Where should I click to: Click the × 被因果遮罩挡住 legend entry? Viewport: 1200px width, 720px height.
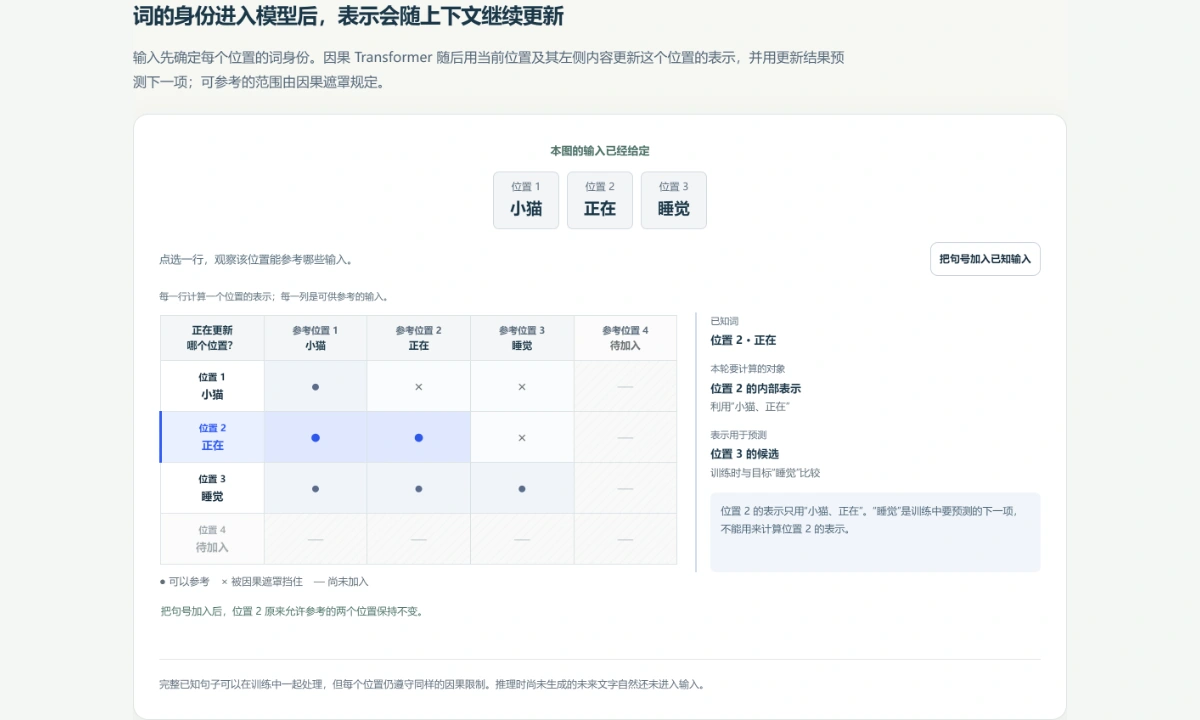(262, 582)
